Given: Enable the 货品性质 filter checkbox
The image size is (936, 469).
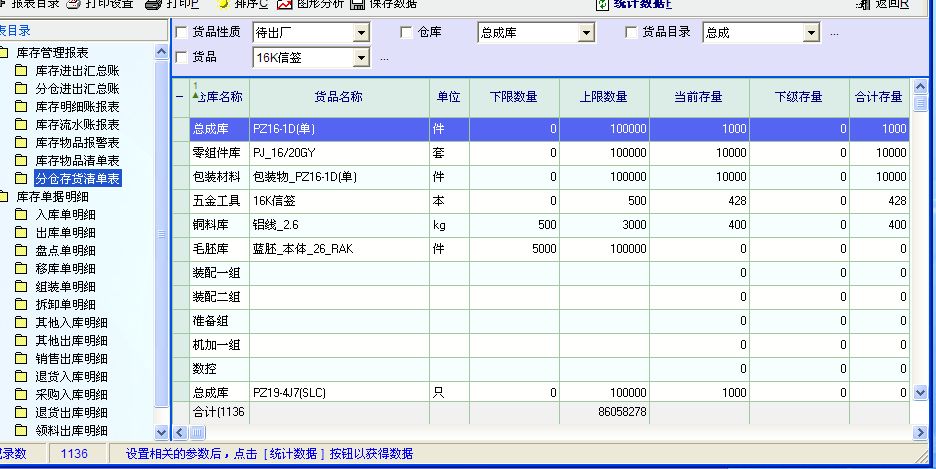Looking at the screenshot, I should click(181, 33).
